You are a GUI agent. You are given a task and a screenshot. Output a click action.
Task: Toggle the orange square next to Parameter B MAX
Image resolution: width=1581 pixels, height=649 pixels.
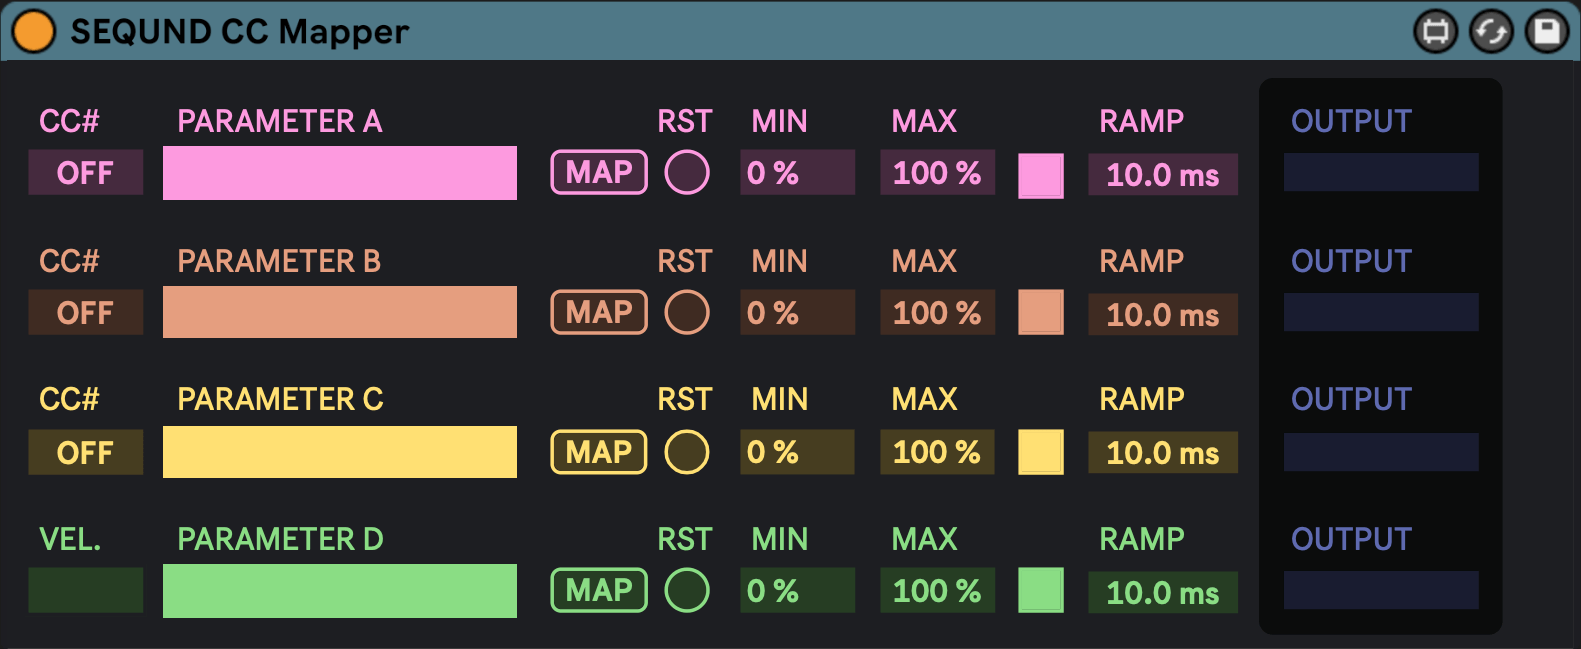(1040, 313)
